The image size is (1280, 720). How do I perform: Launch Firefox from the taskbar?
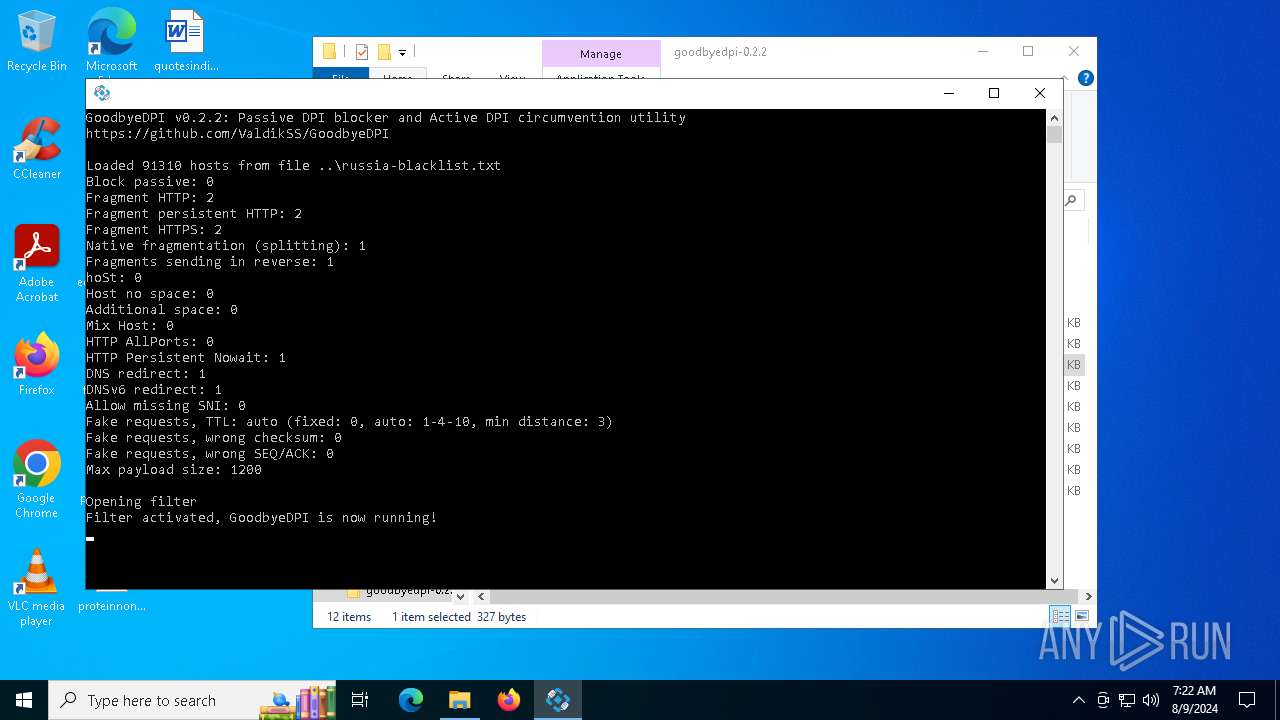pos(509,700)
